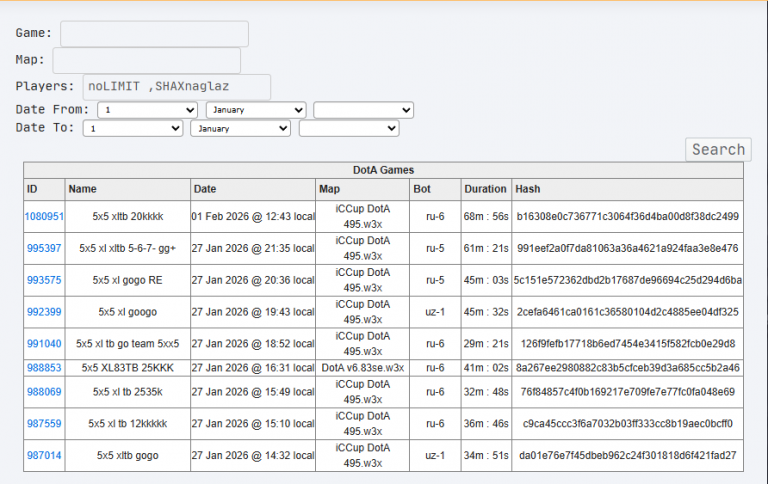Click the Bot column header
The height and width of the screenshot is (484, 768).
[435, 189]
